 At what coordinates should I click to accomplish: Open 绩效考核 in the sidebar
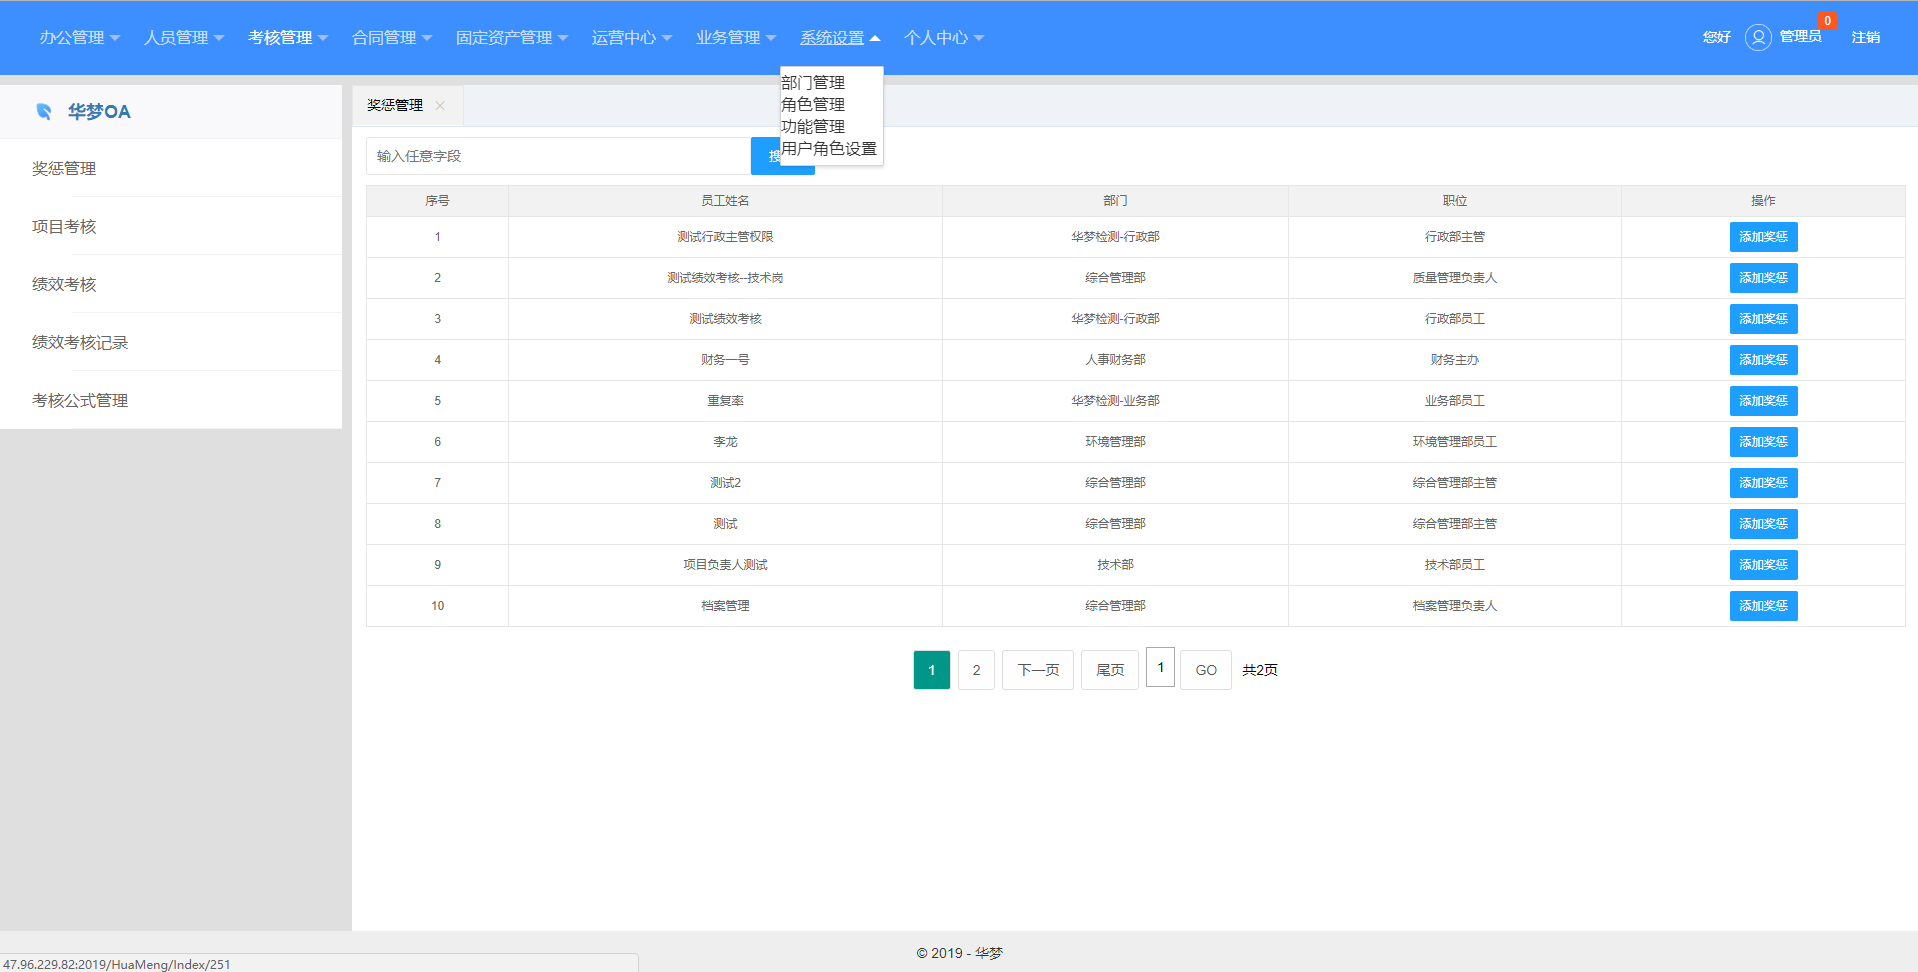coord(64,284)
